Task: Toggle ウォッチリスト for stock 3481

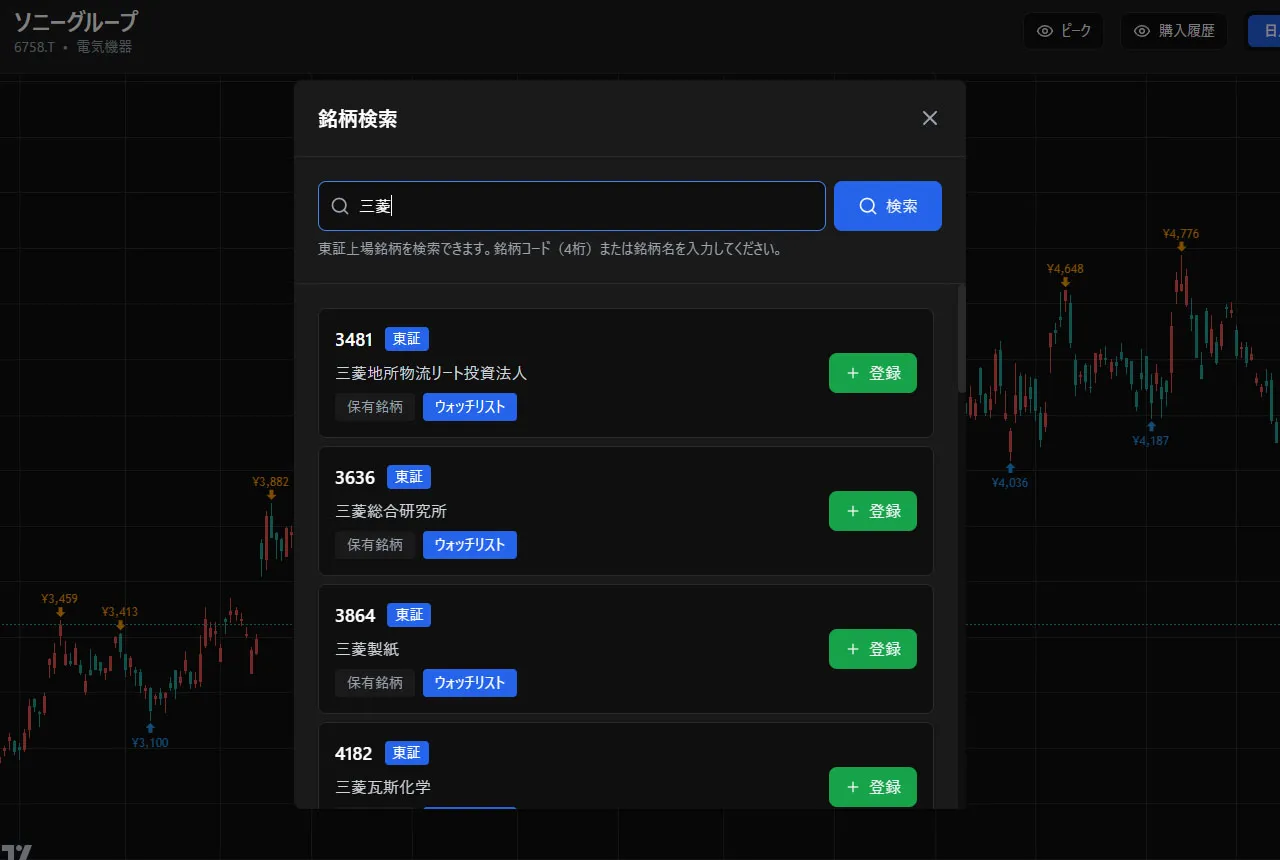Action: (470, 407)
